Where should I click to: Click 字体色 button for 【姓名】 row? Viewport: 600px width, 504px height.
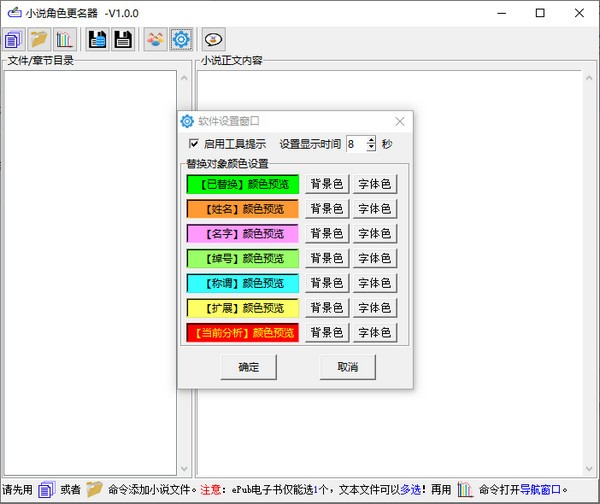(x=375, y=209)
